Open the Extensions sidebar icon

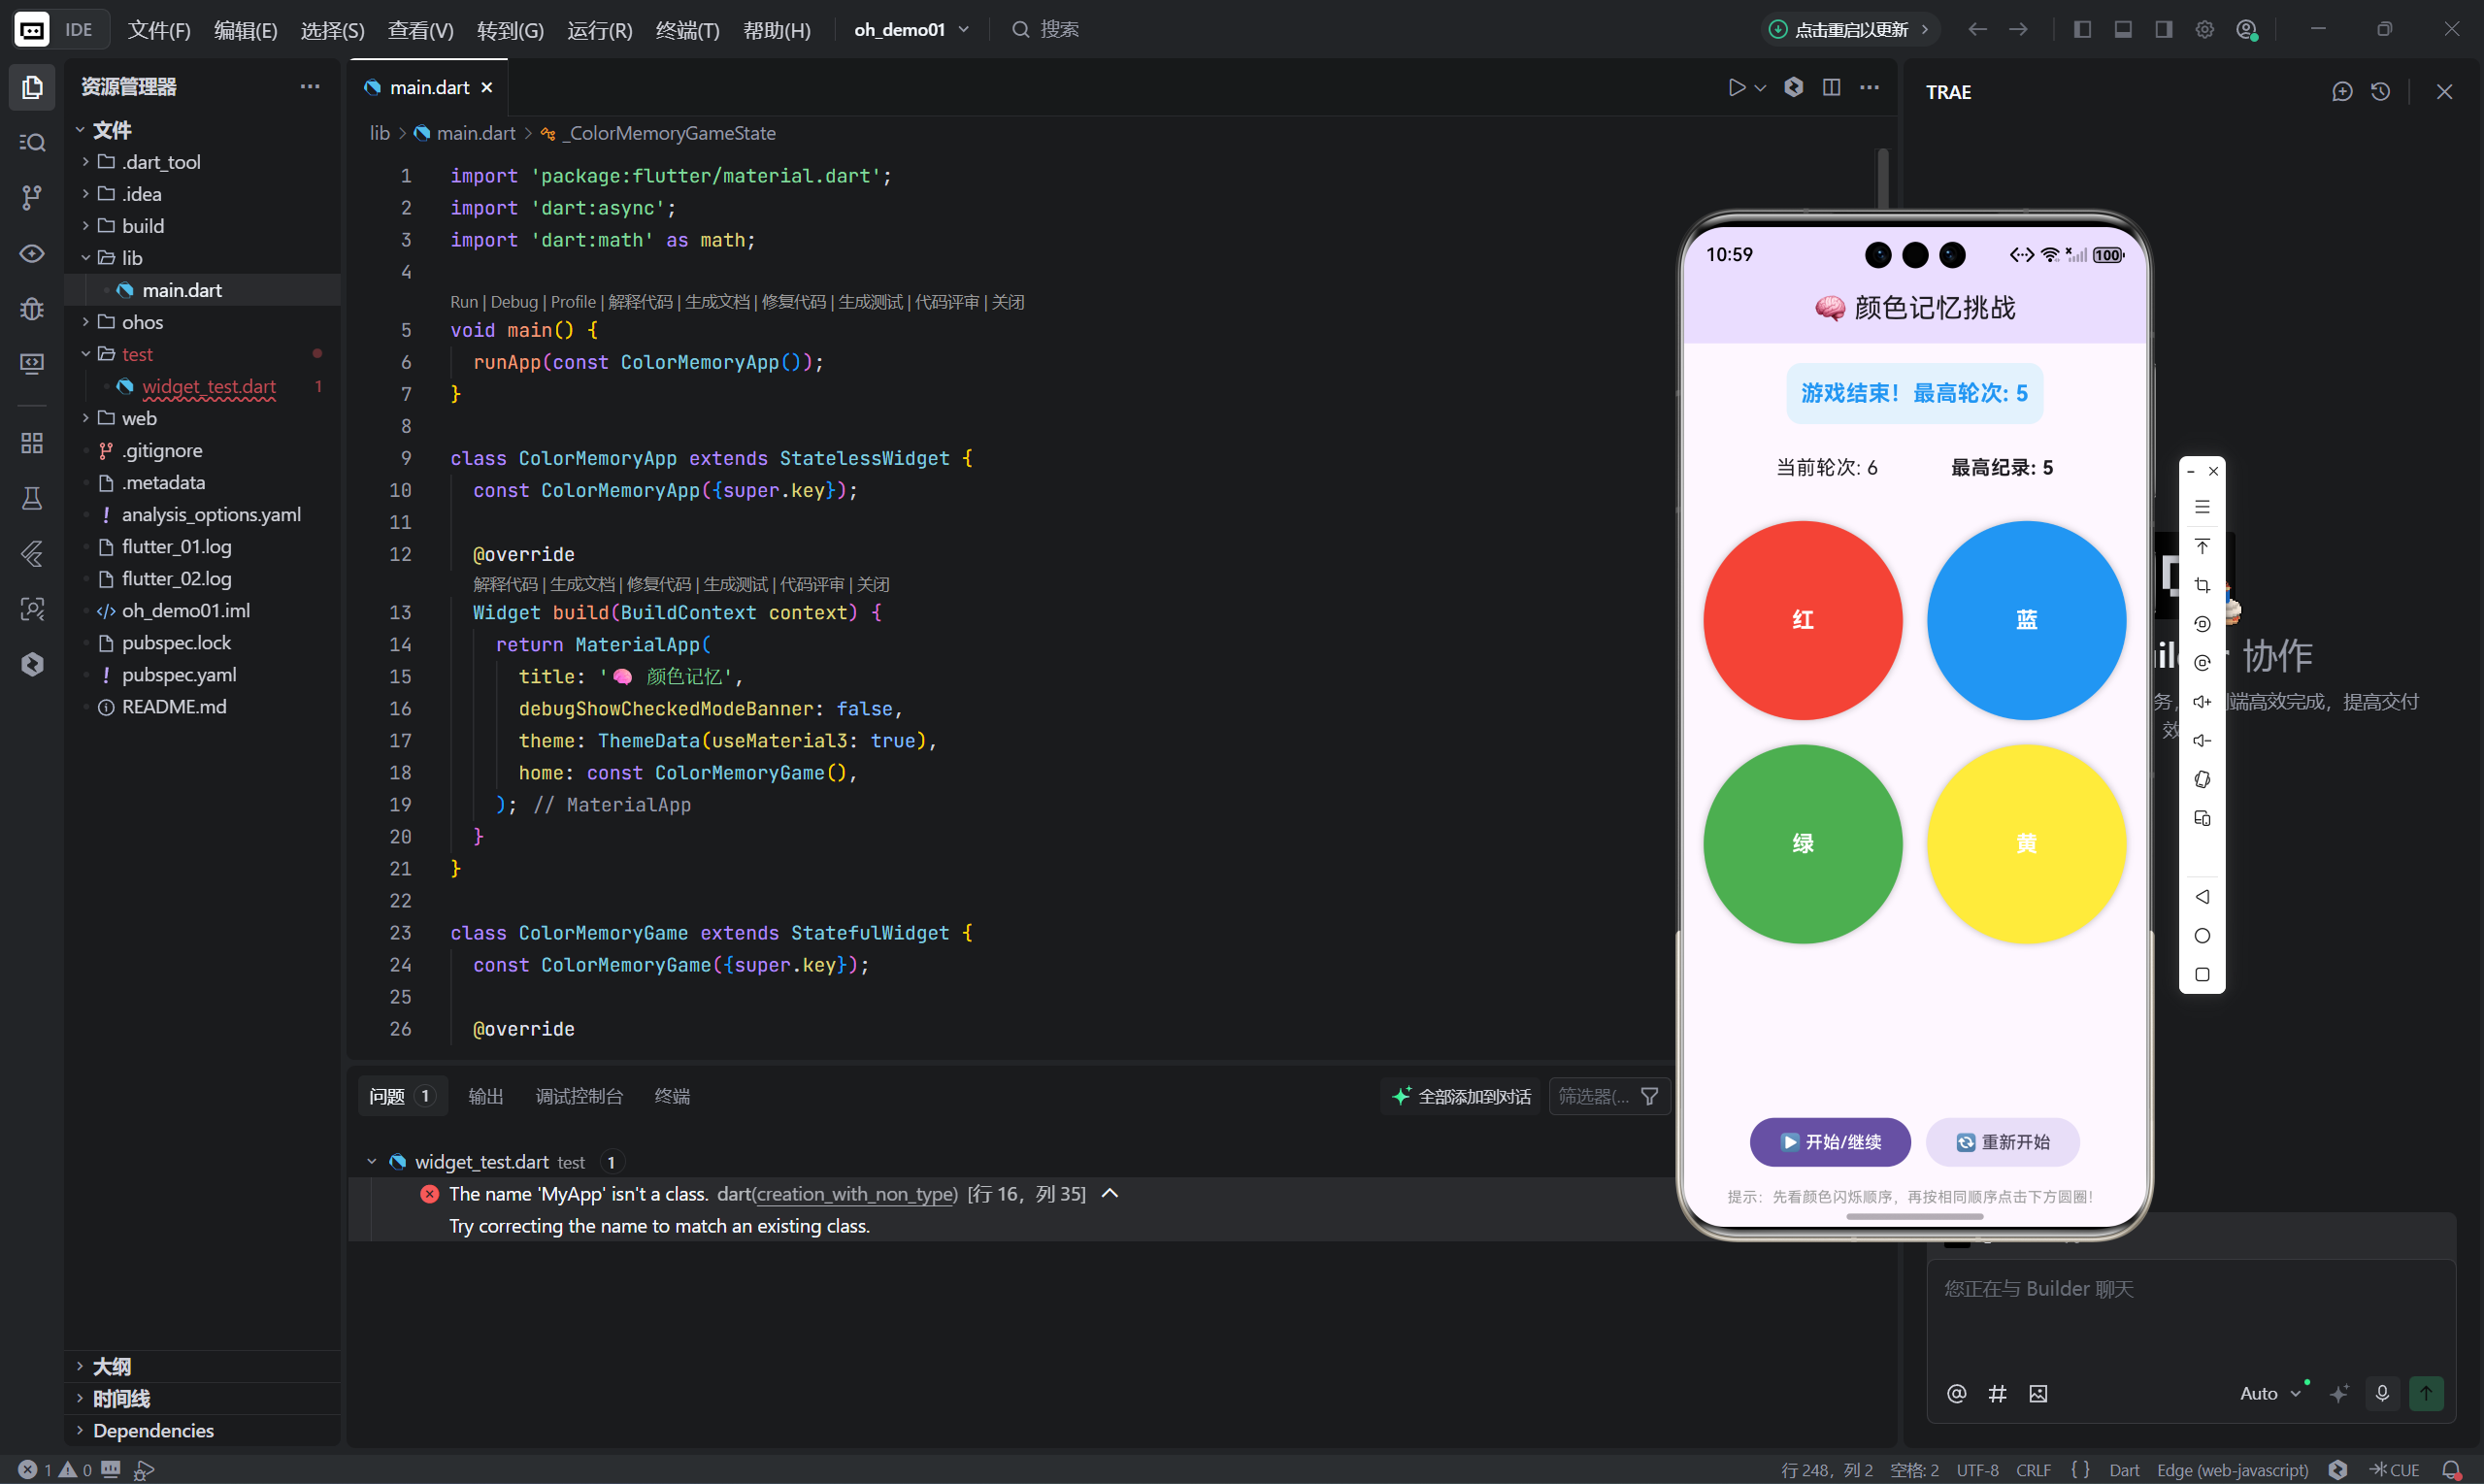[32, 443]
